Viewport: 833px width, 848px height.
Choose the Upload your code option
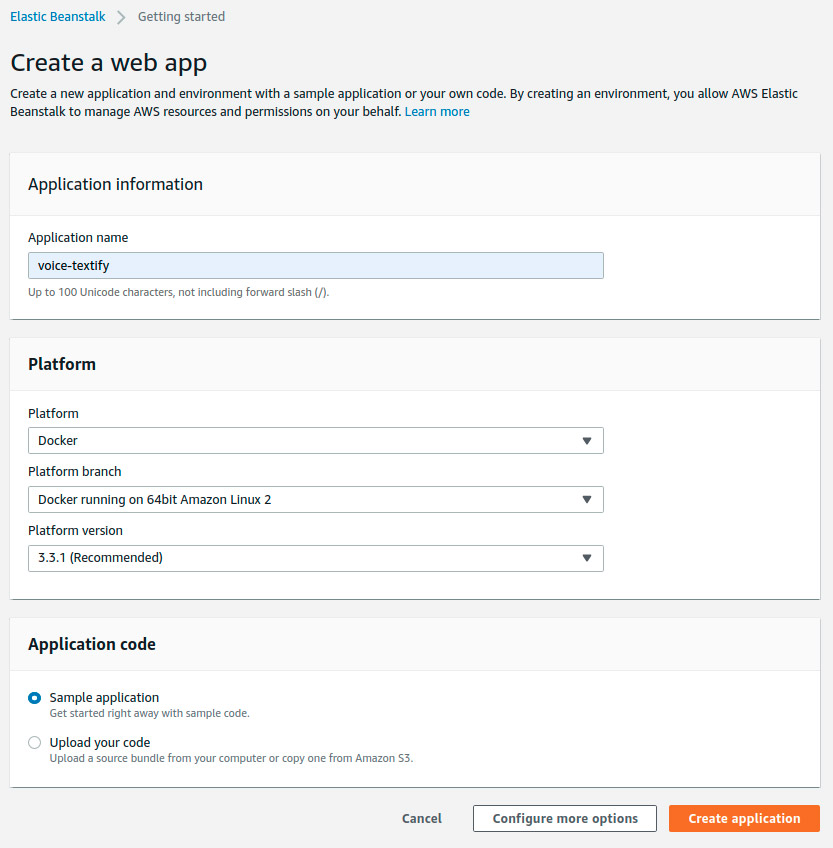35,743
